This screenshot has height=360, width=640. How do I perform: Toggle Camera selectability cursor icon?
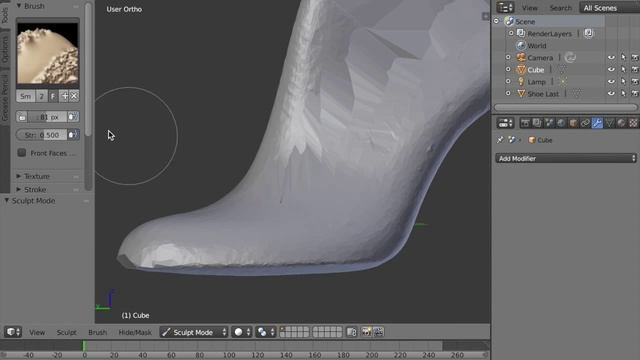coord(623,58)
